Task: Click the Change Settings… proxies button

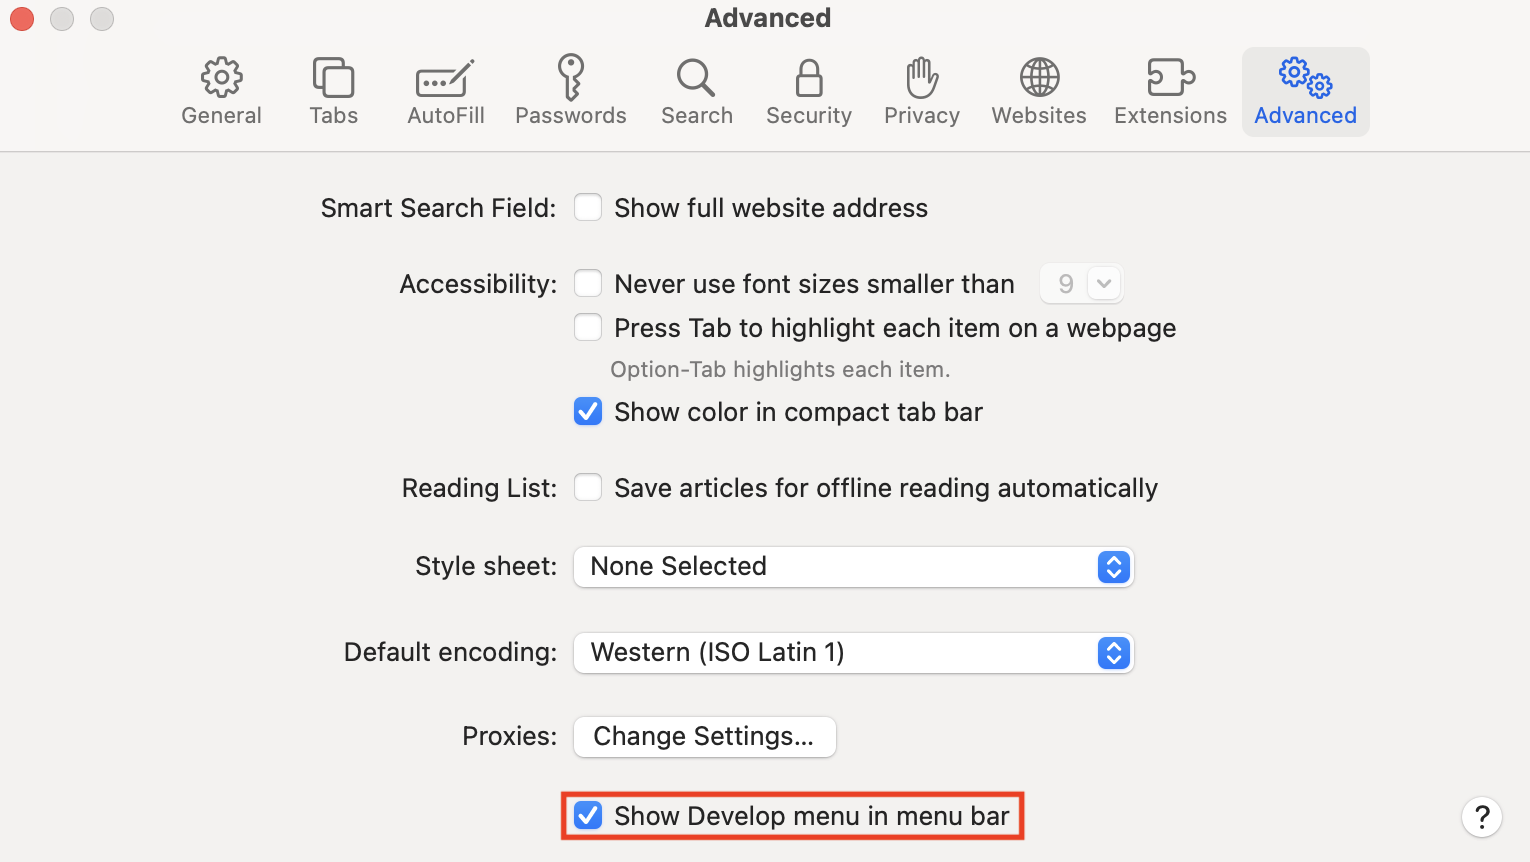Action: click(704, 736)
